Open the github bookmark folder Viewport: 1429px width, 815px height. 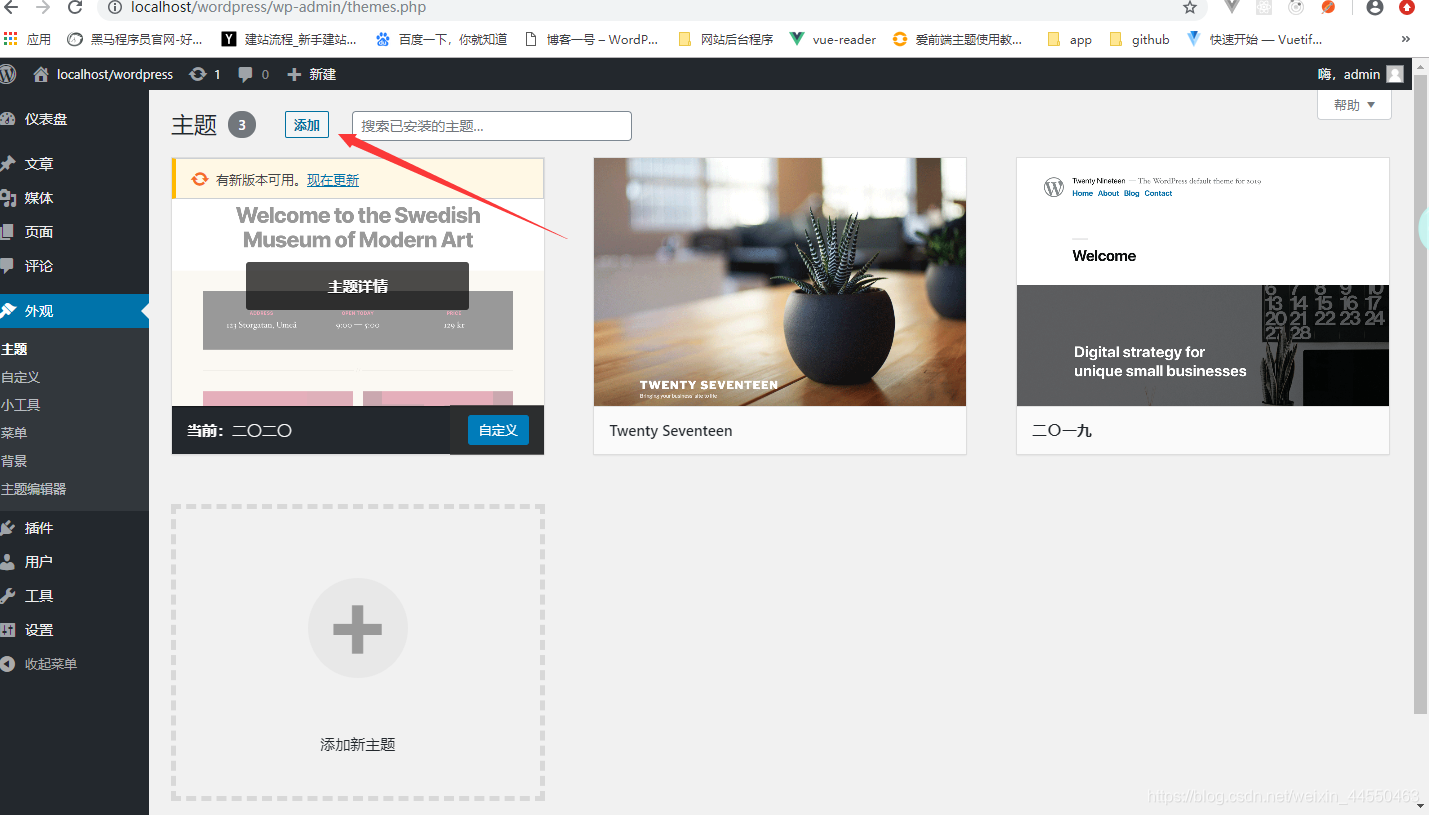1139,40
